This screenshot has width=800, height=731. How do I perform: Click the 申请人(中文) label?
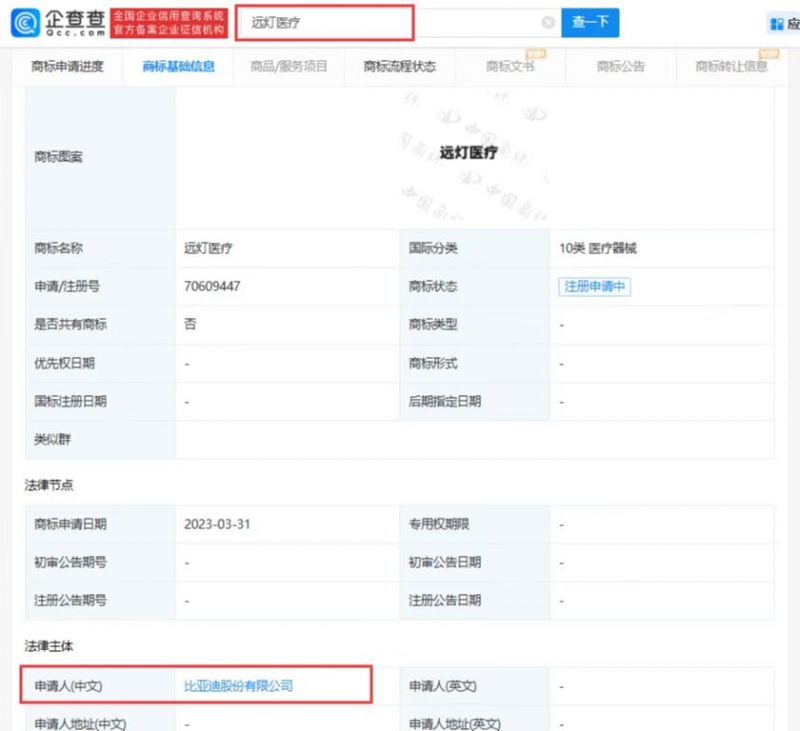click(68, 686)
